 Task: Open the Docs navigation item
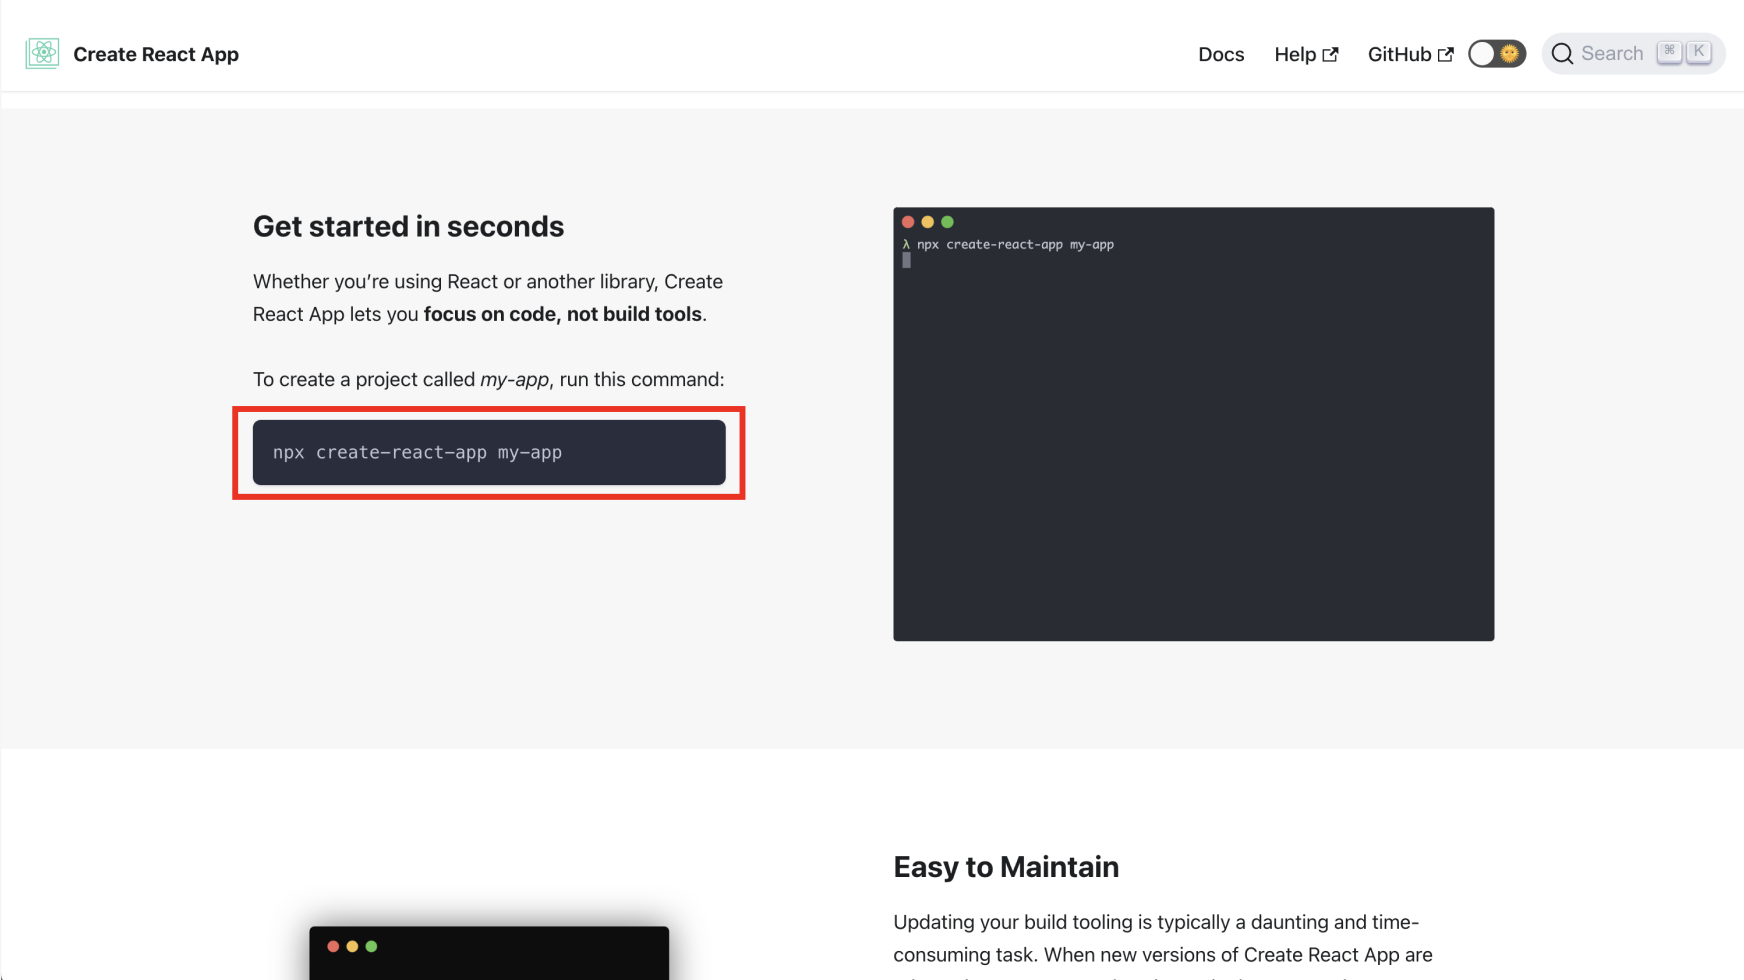pyautogui.click(x=1221, y=54)
